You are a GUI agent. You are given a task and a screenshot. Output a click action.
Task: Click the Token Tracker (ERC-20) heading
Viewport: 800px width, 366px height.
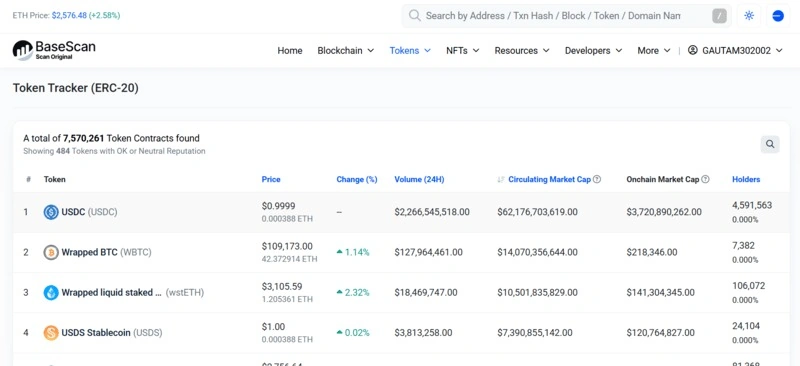(x=76, y=88)
